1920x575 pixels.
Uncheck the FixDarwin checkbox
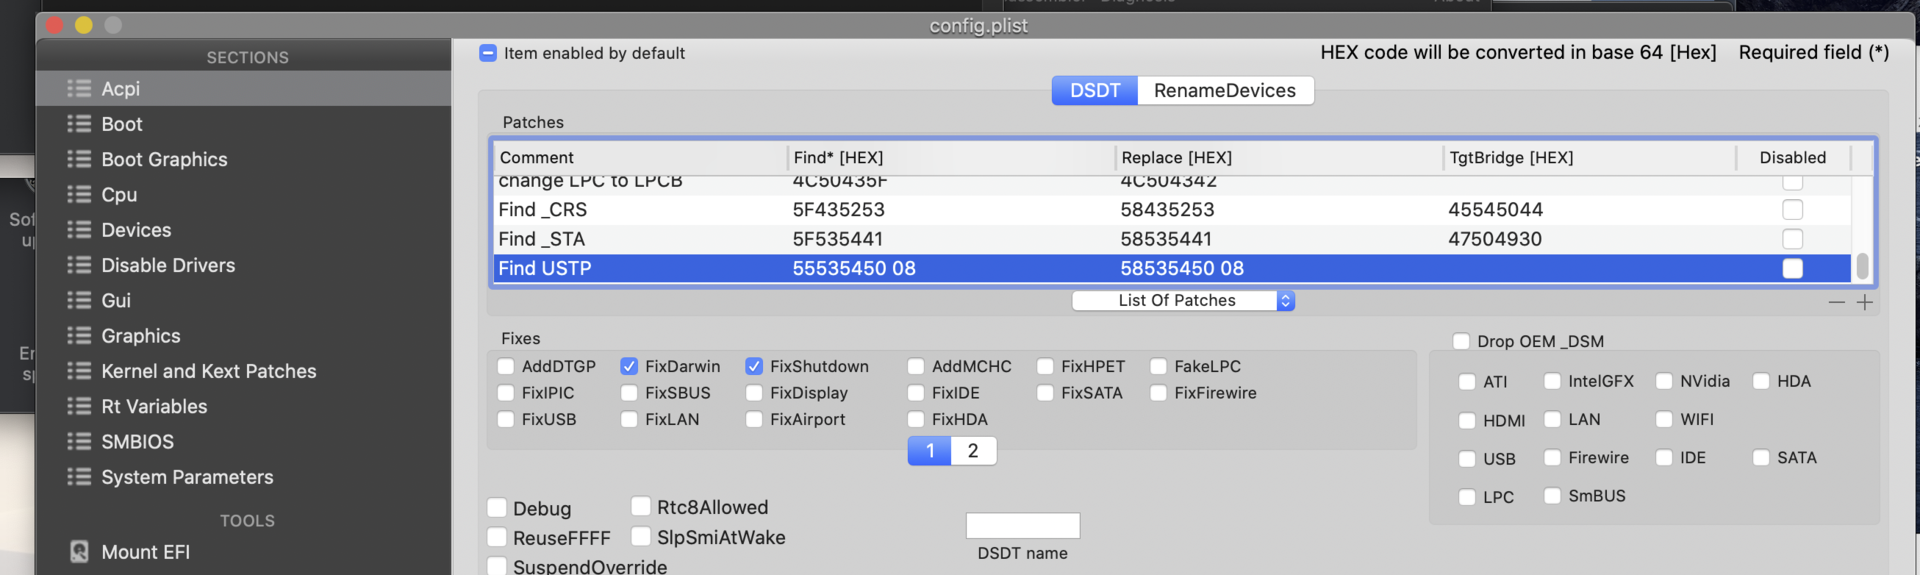(629, 367)
